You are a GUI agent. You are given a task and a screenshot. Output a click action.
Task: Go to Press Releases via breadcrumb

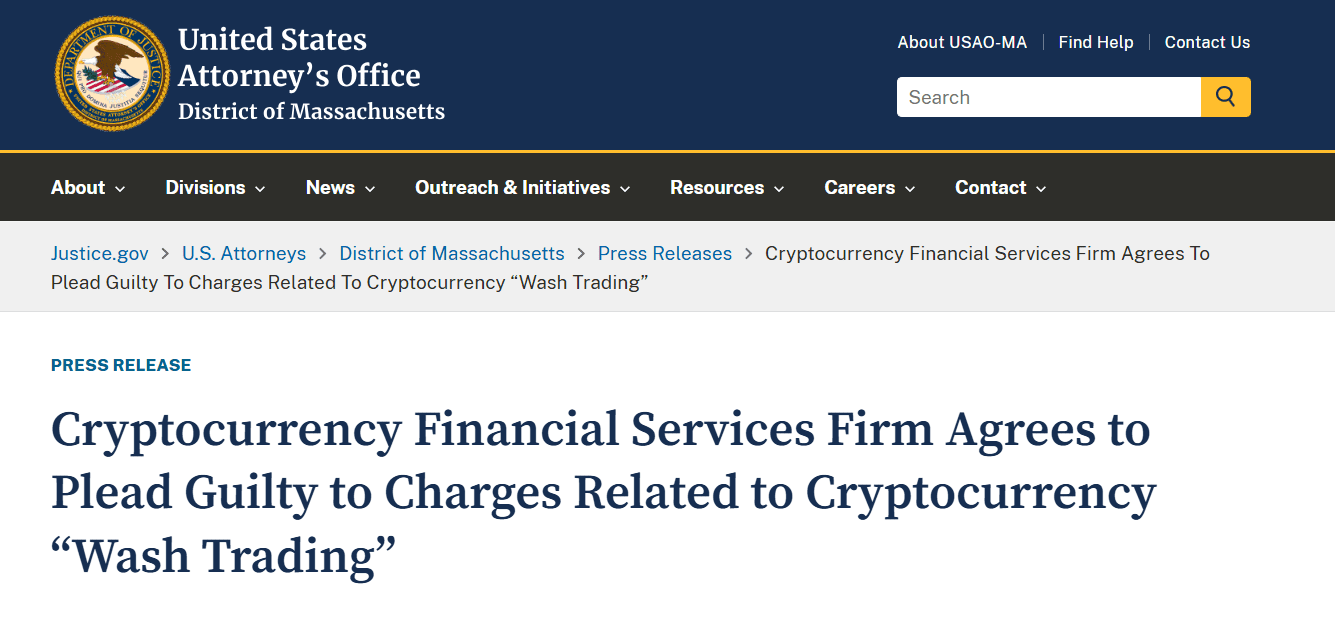click(664, 253)
